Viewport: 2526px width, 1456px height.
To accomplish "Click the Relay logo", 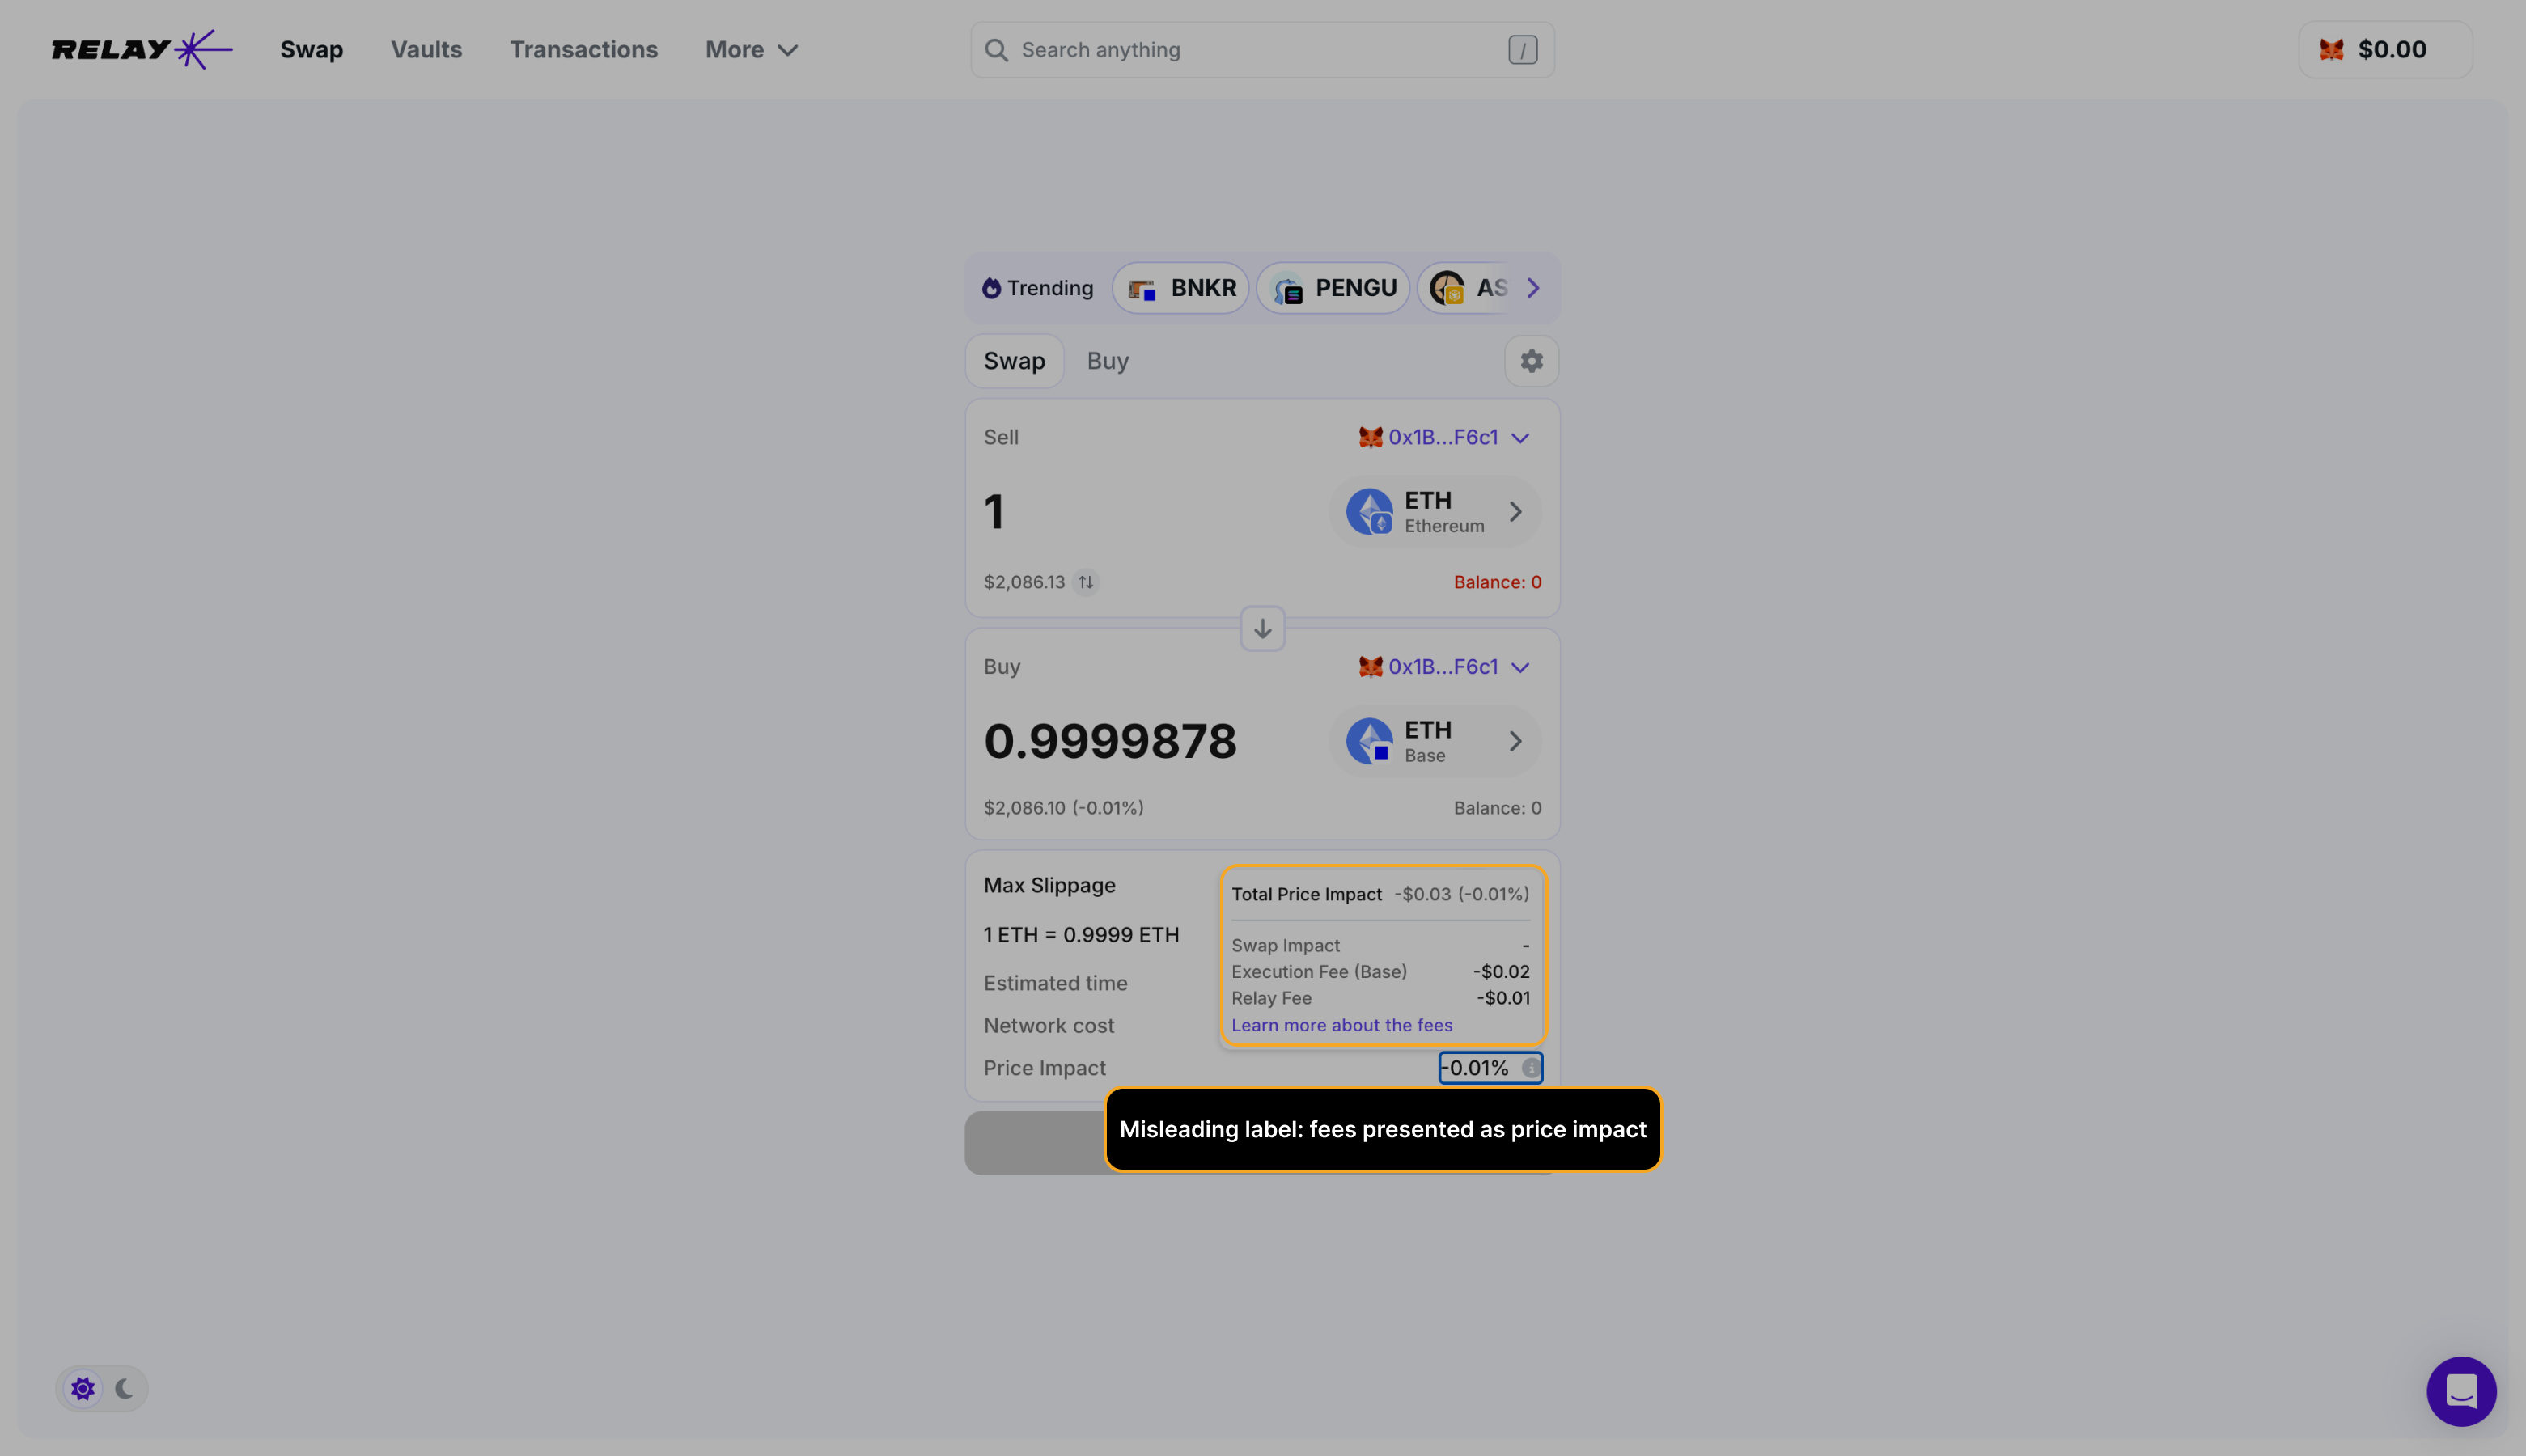I will [141, 49].
